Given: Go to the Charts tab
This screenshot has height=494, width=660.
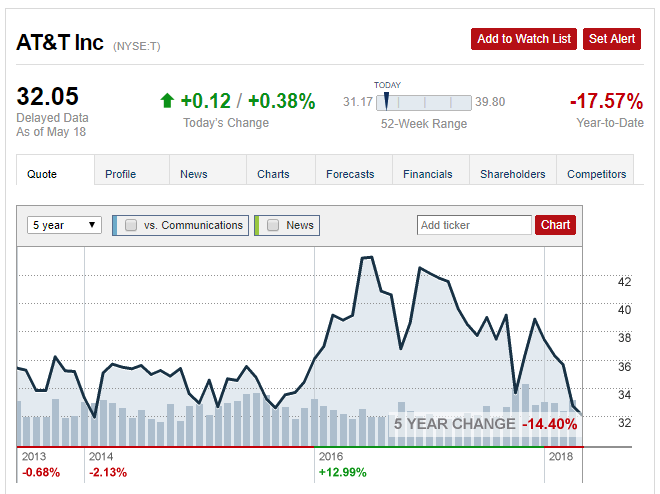Looking at the screenshot, I should [273, 174].
